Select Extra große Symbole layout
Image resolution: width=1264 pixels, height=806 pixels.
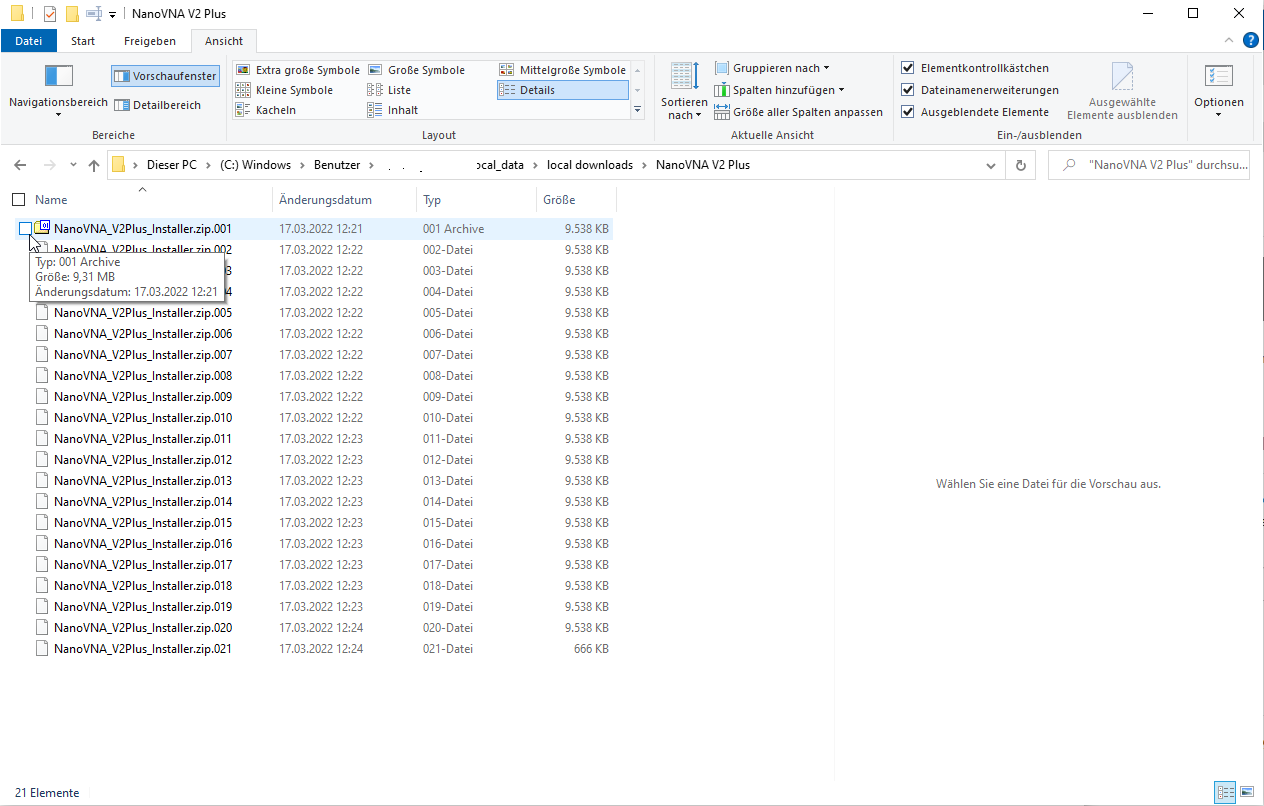pyautogui.click(x=298, y=70)
